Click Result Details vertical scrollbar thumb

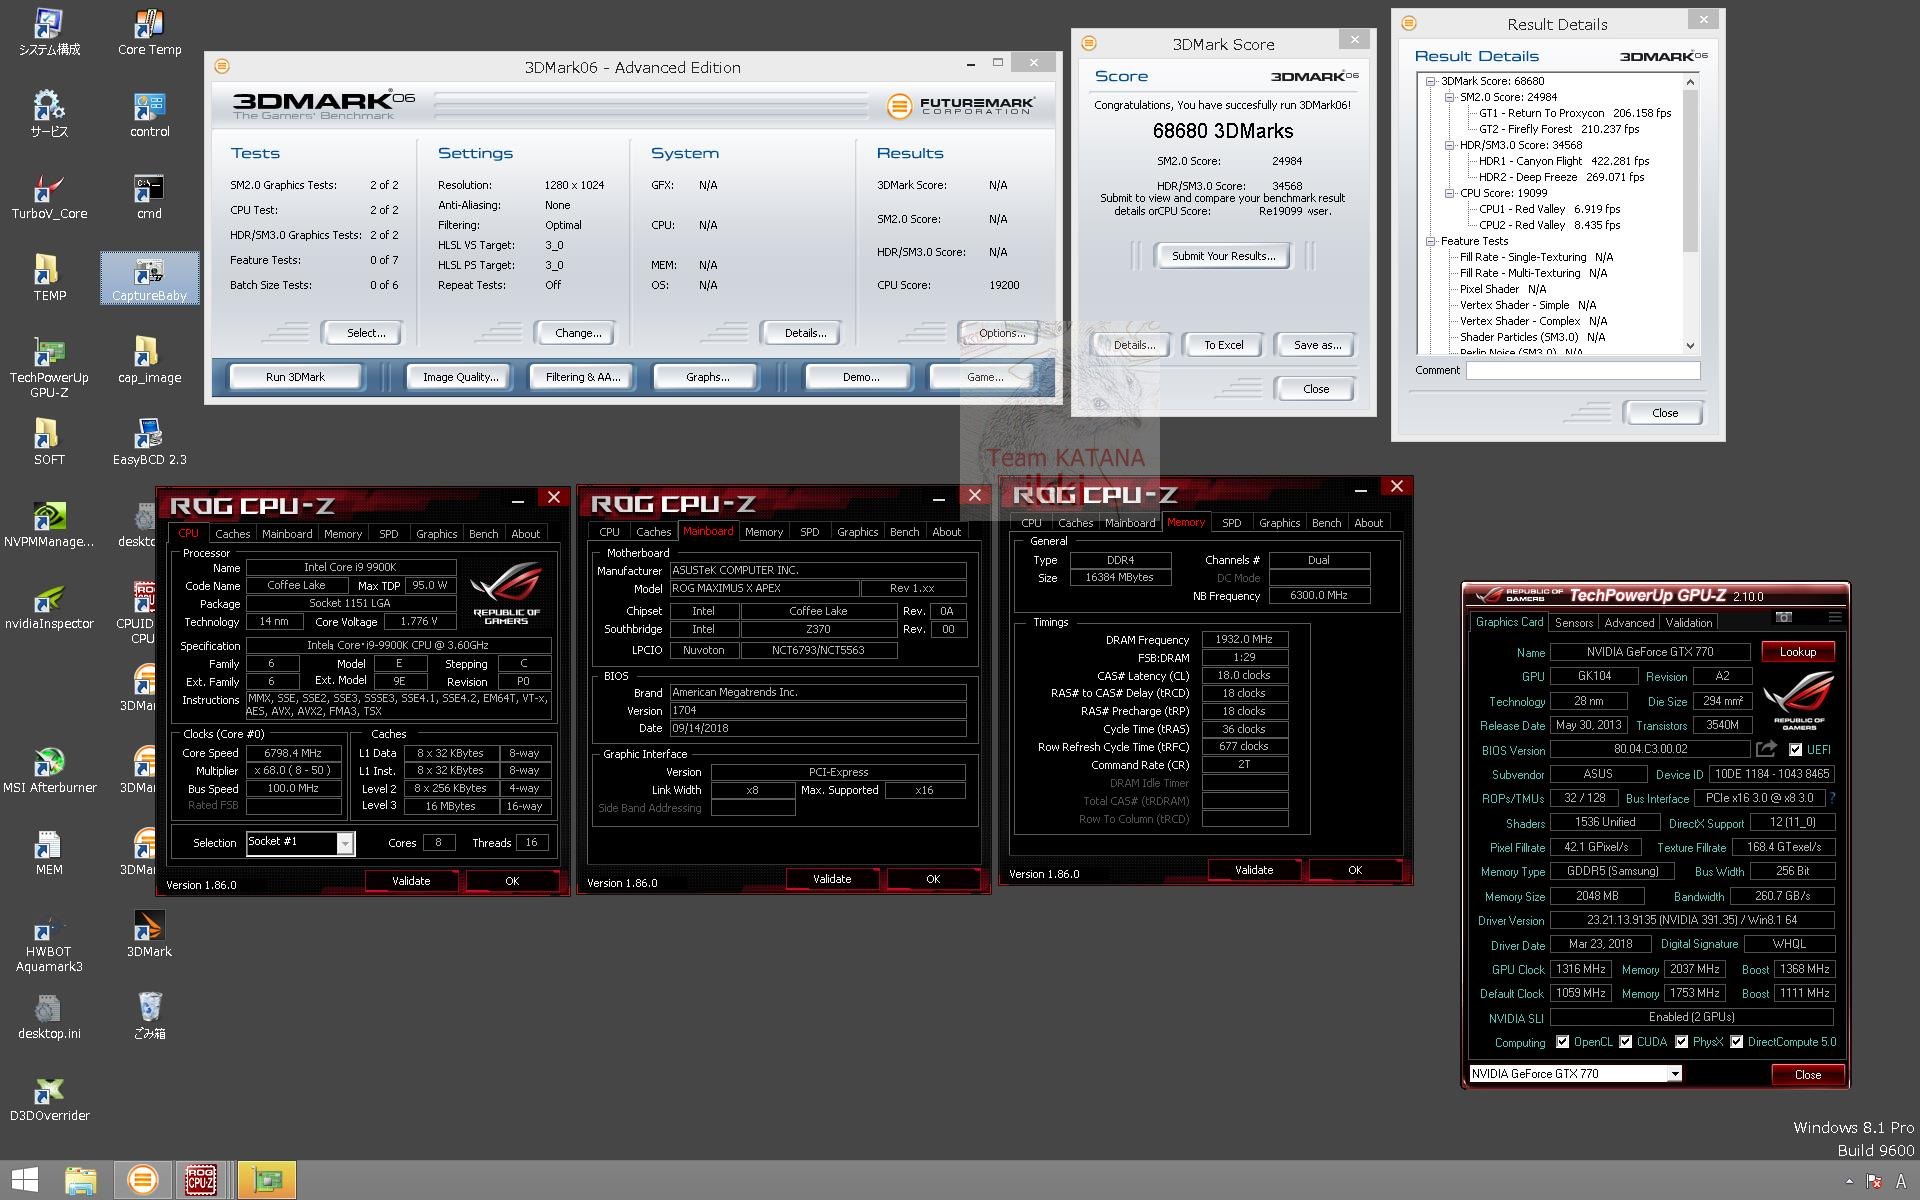coord(1690,170)
